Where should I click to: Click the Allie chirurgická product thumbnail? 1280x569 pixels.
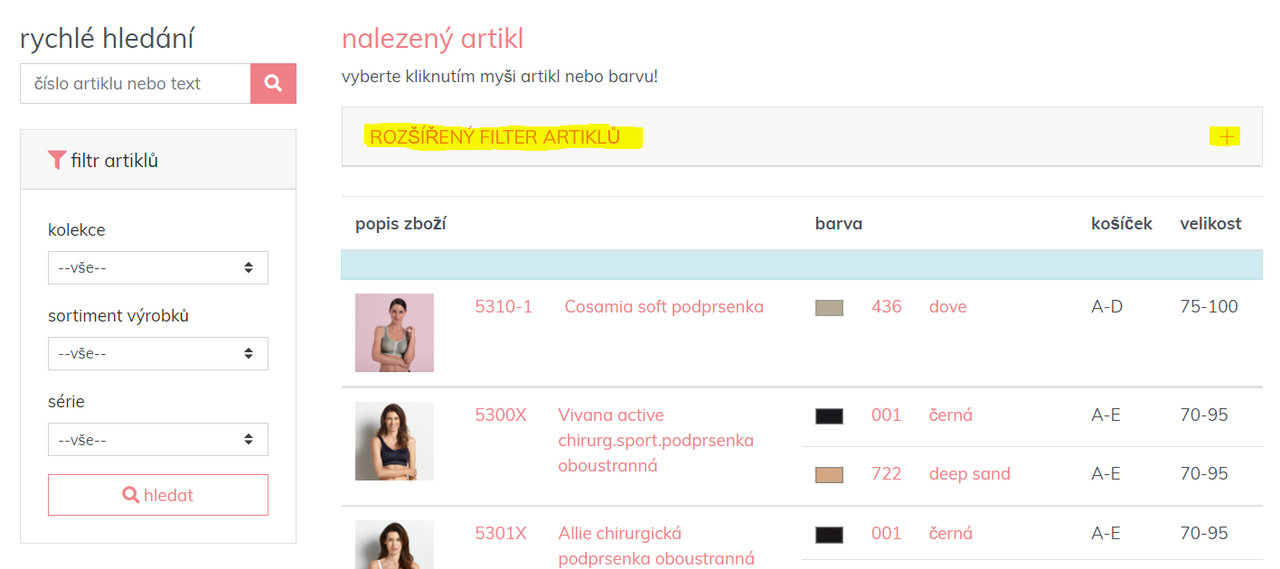click(x=394, y=544)
